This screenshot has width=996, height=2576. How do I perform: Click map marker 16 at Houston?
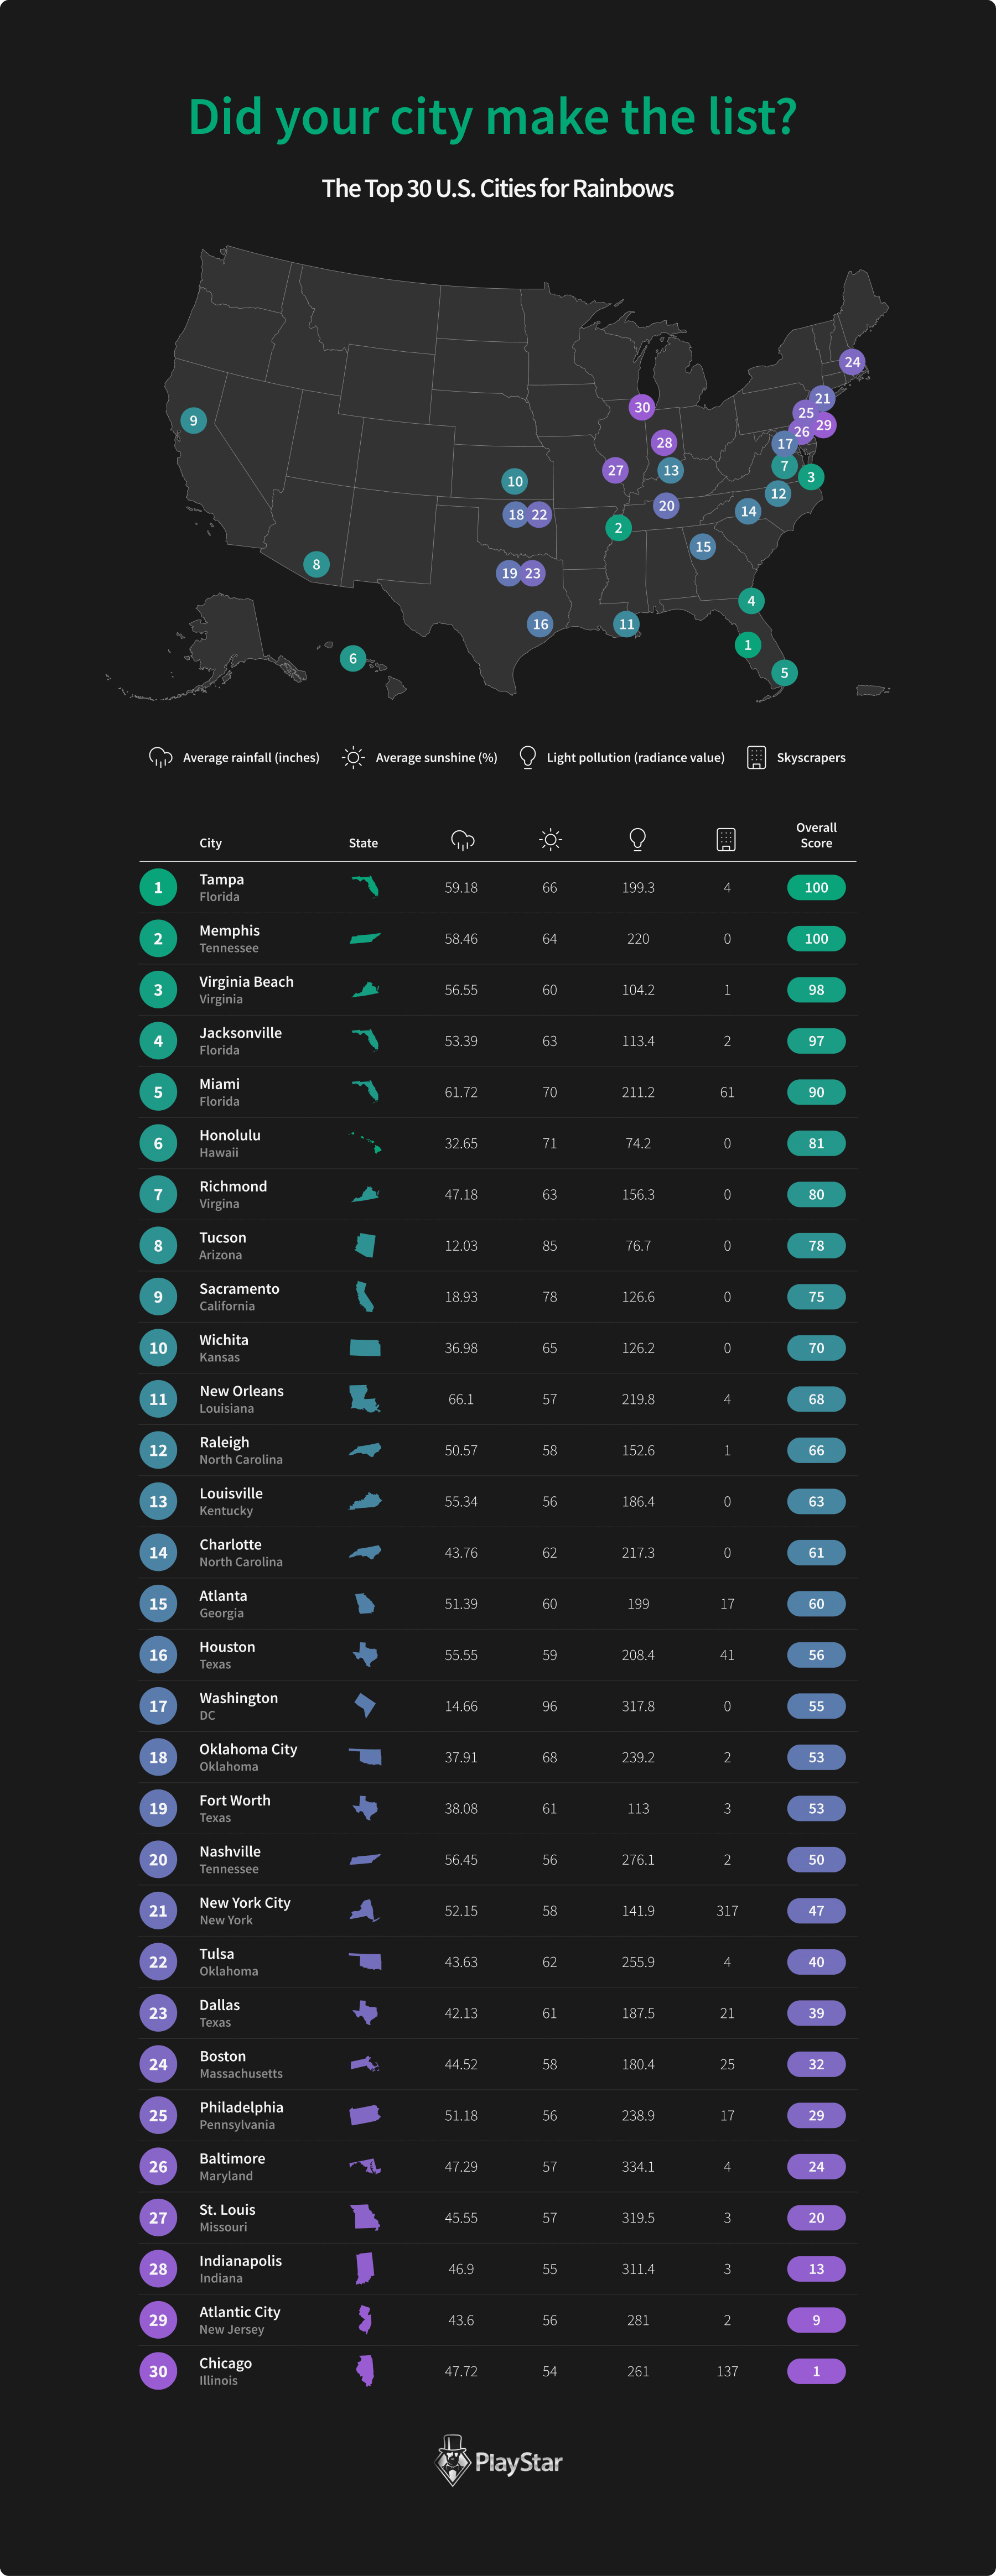tap(540, 624)
